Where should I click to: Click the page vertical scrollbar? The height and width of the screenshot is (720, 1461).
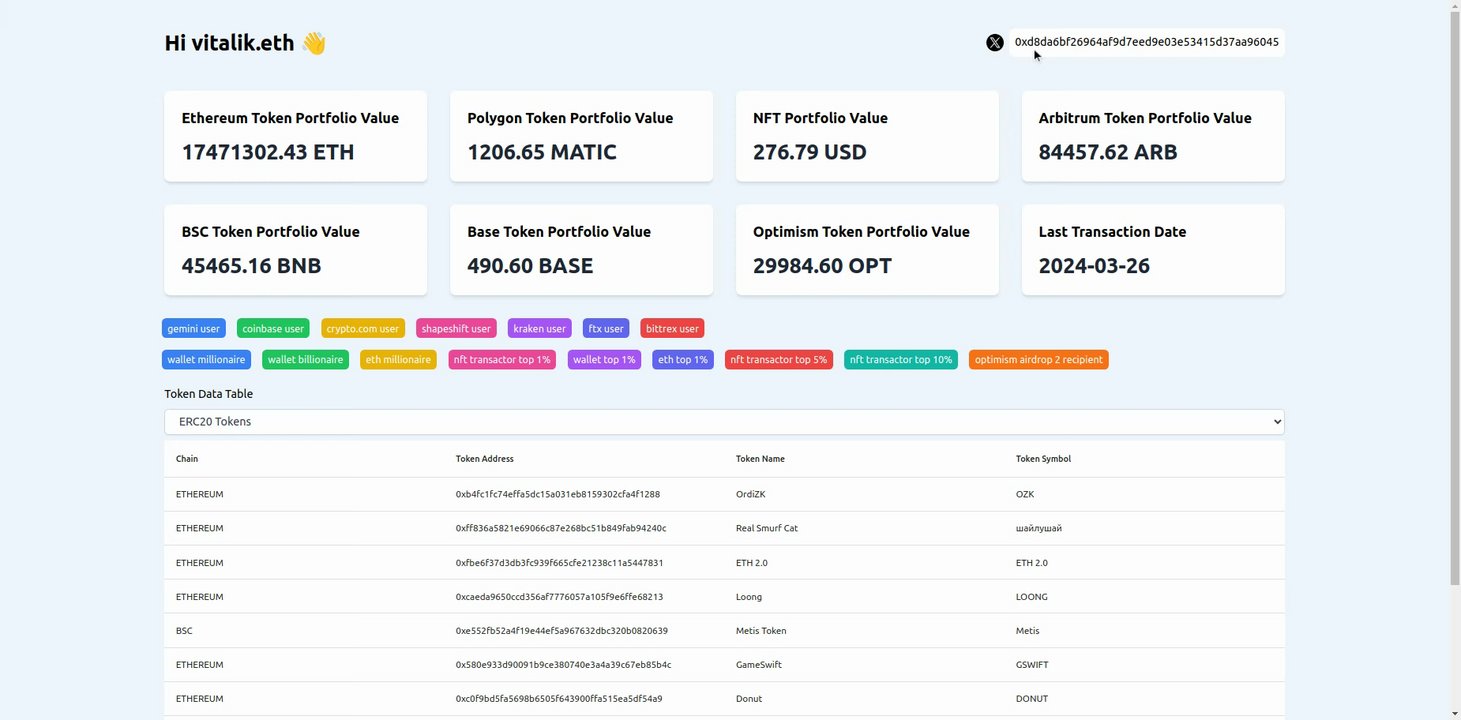[x=1455, y=300]
